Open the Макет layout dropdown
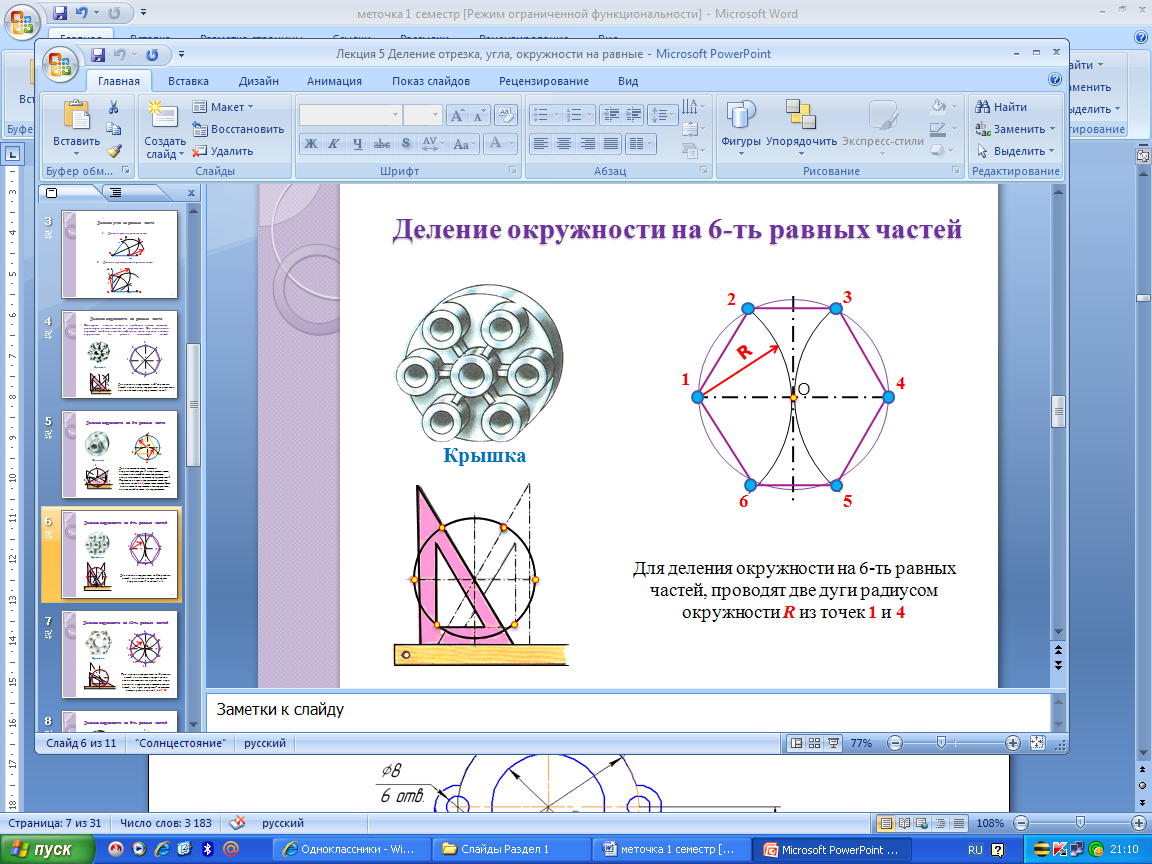The height and width of the screenshot is (864, 1152). (223, 107)
